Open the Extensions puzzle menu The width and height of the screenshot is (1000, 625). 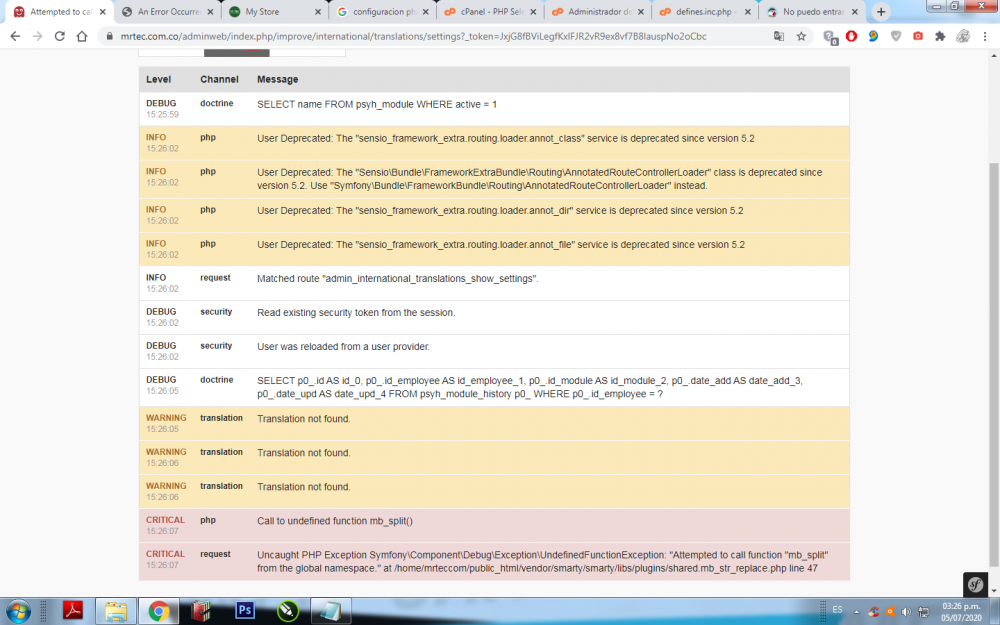point(940,36)
